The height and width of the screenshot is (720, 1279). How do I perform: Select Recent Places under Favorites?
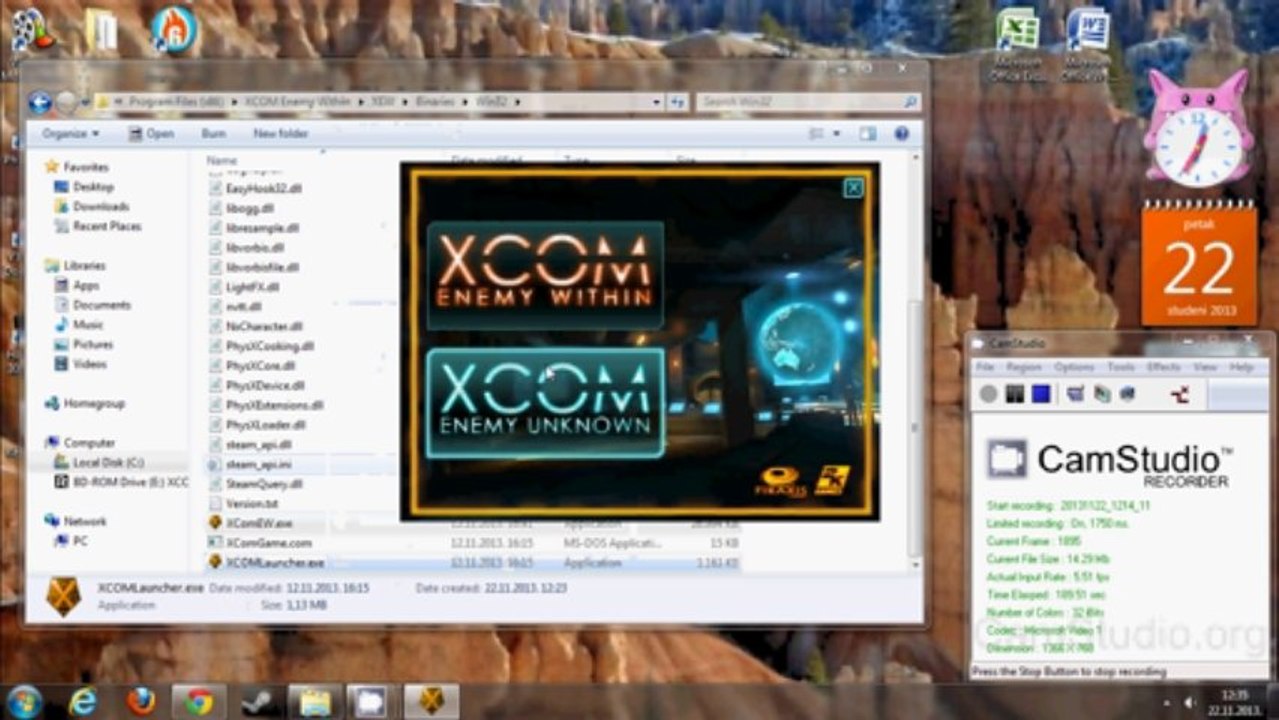(97, 227)
